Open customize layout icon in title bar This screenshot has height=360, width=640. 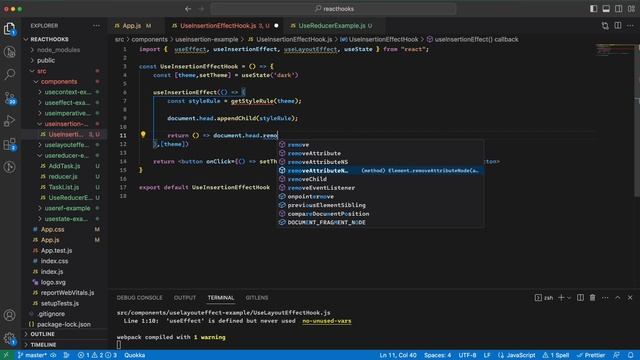pyautogui.click(x=631, y=9)
